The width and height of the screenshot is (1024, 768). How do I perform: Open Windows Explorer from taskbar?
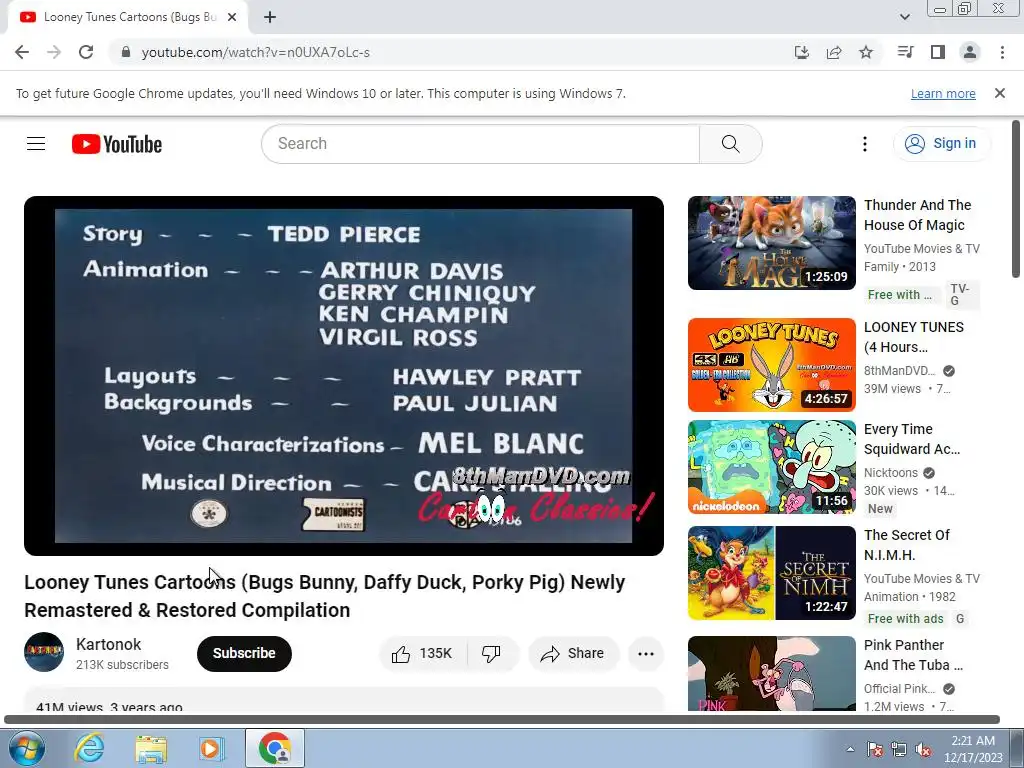[x=151, y=748]
